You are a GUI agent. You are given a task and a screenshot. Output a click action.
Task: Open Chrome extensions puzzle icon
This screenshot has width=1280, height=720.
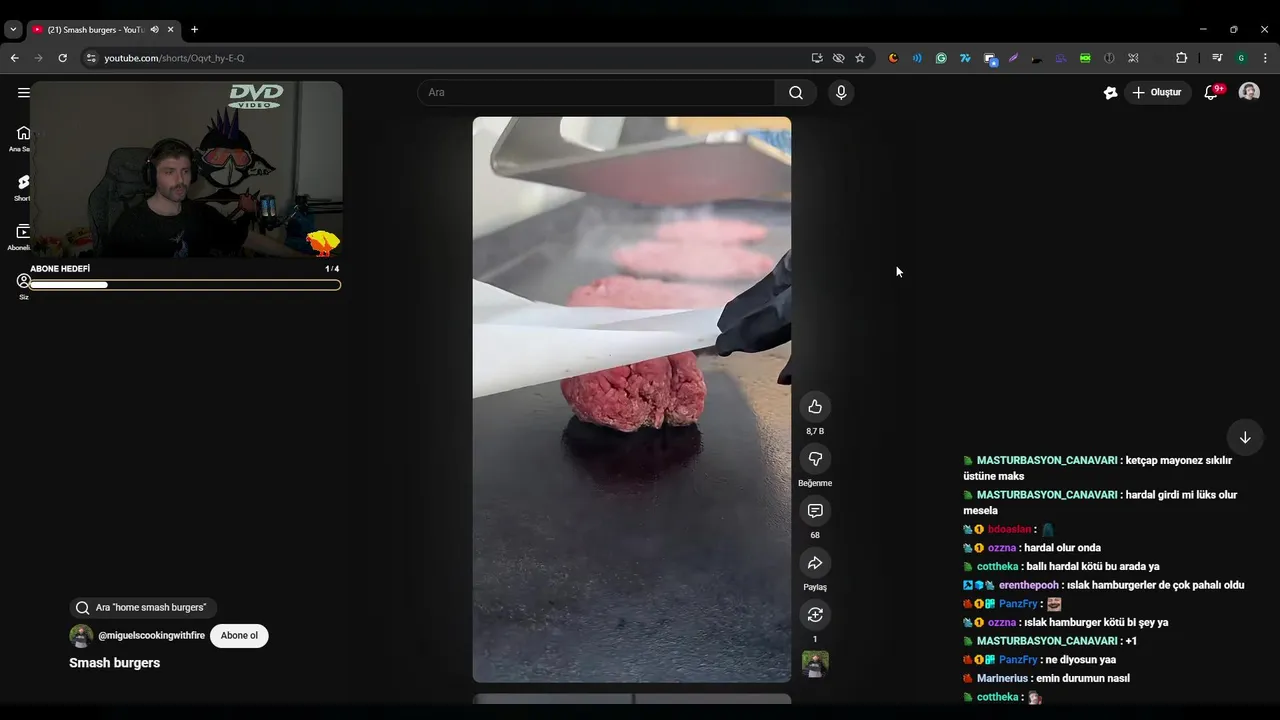(1181, 58)
